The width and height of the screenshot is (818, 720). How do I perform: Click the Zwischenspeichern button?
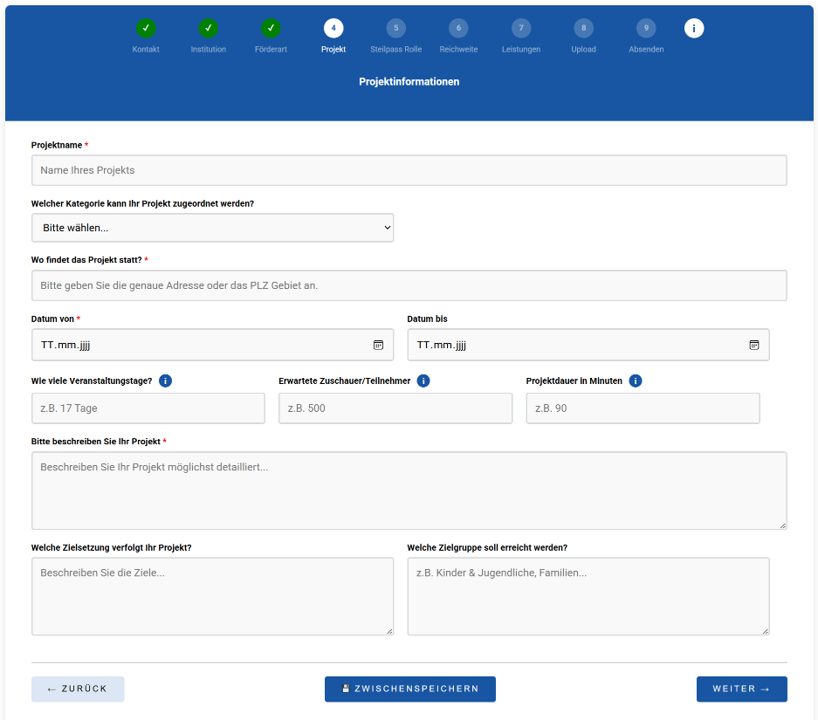(x=410, y=689)
